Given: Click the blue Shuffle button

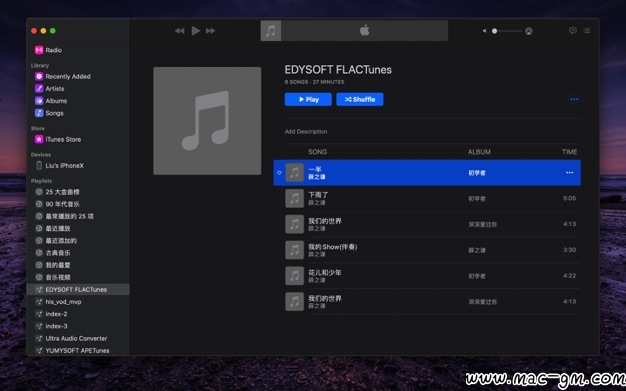Looking at the screenshot, I should (360, 99).
